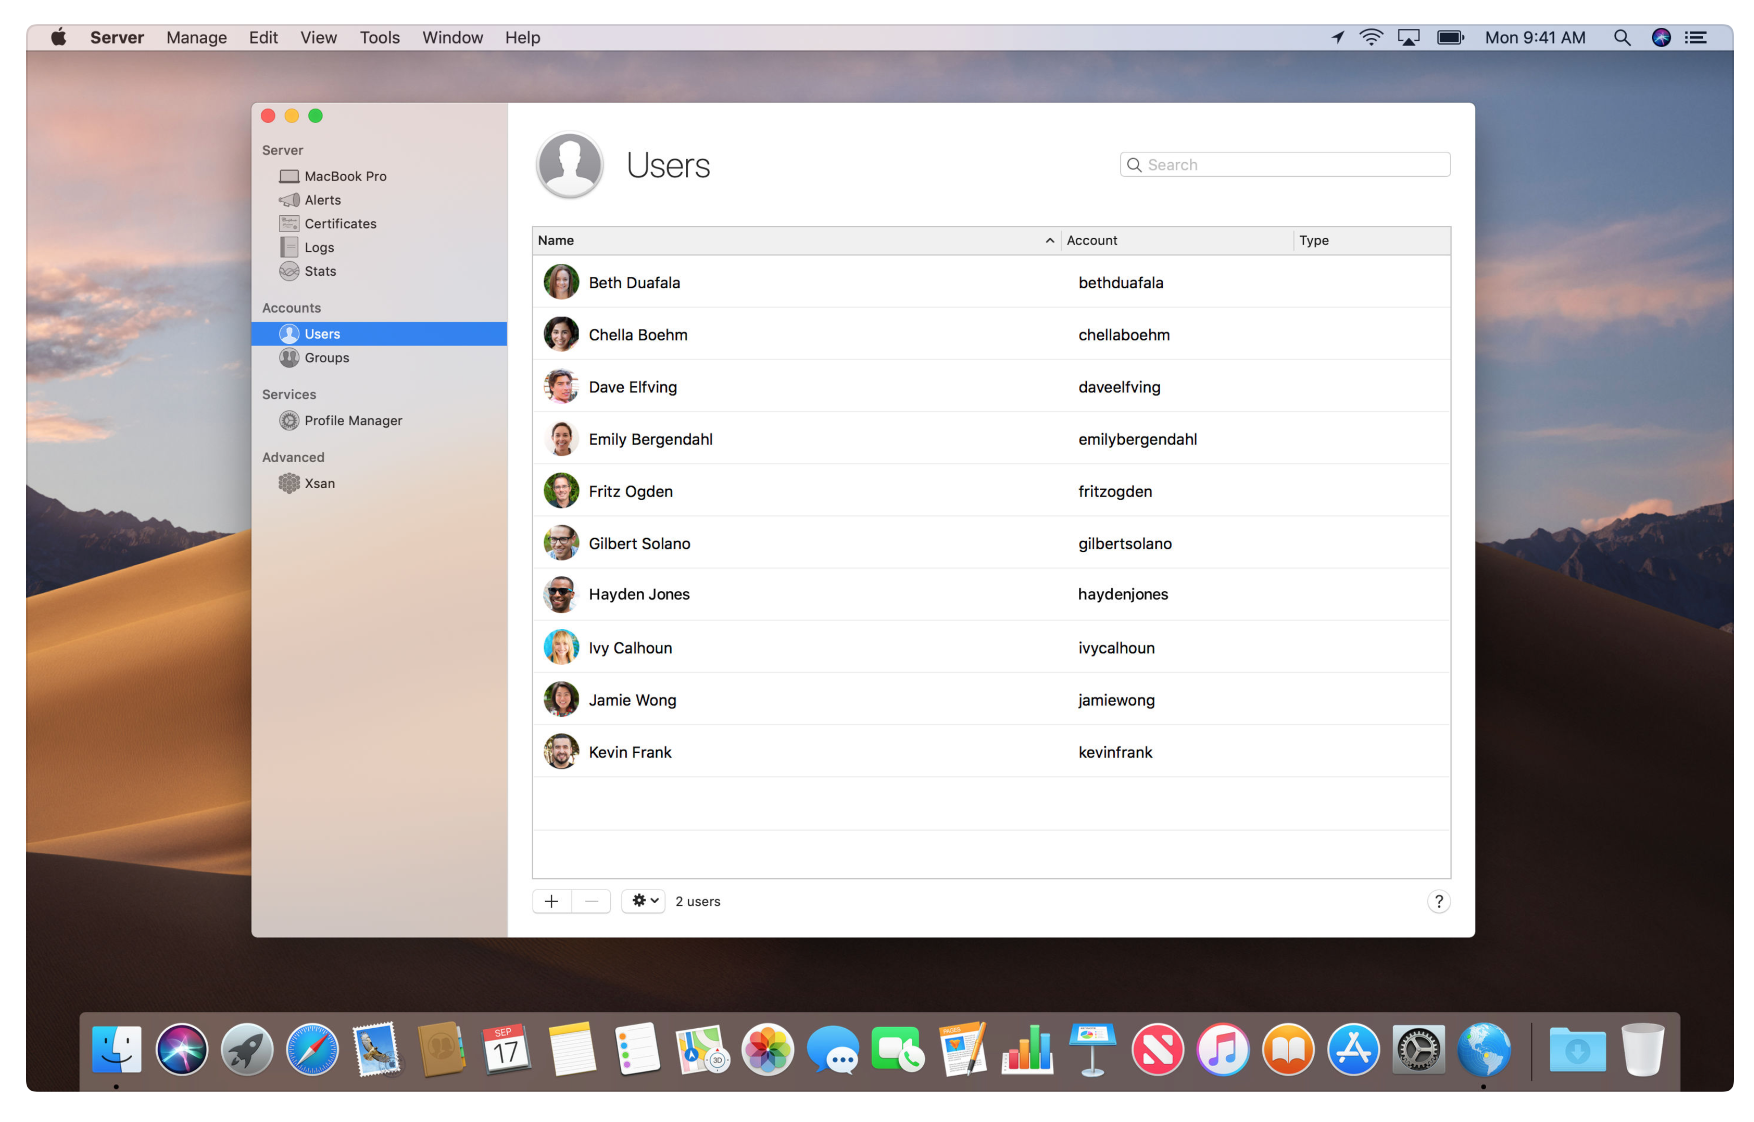The width and height of the screenshot is (1754, 1122).
Task: Open Finder from the Dock
Action: [117, 1050]
